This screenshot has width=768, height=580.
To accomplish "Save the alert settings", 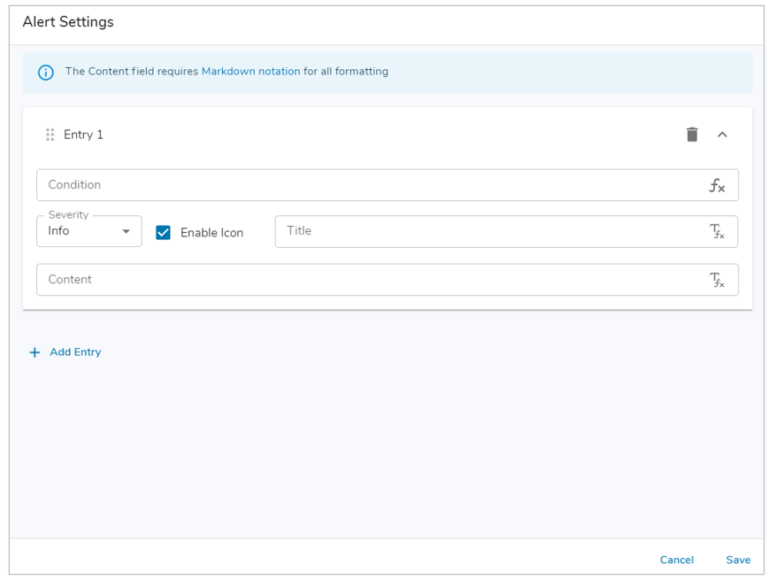I will 738,560.
